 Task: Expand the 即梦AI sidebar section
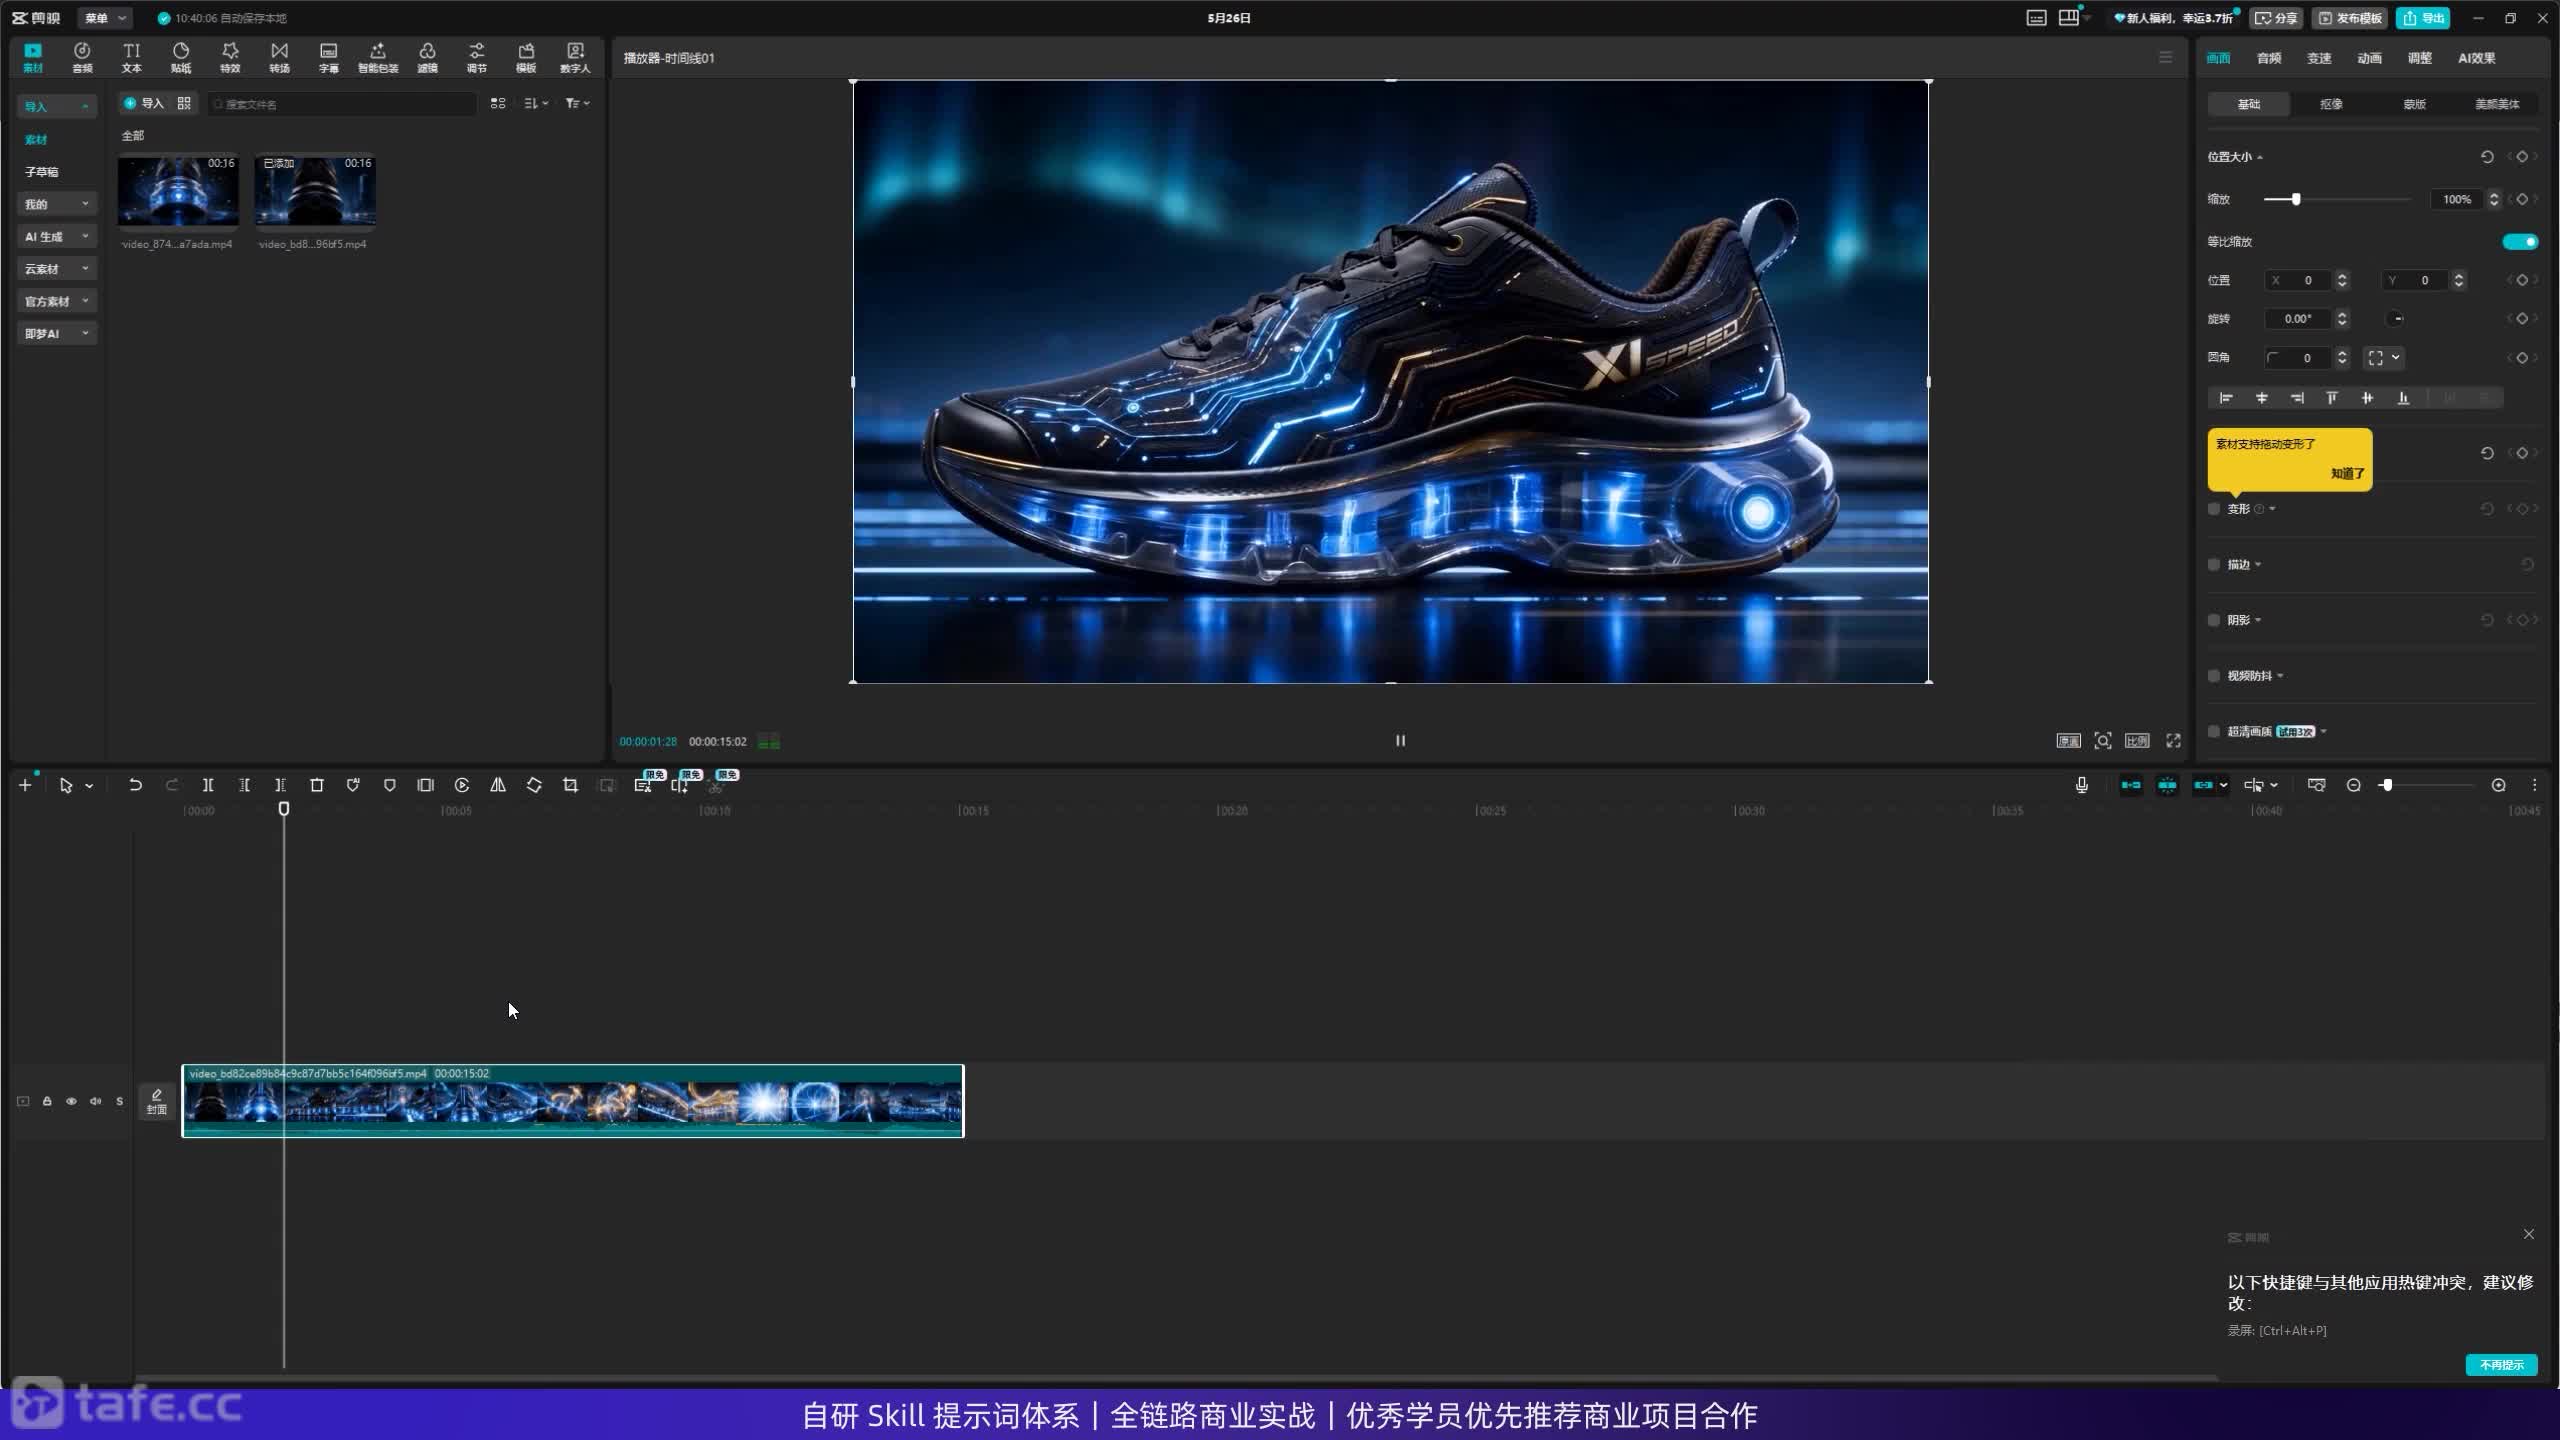coord(57,333)
